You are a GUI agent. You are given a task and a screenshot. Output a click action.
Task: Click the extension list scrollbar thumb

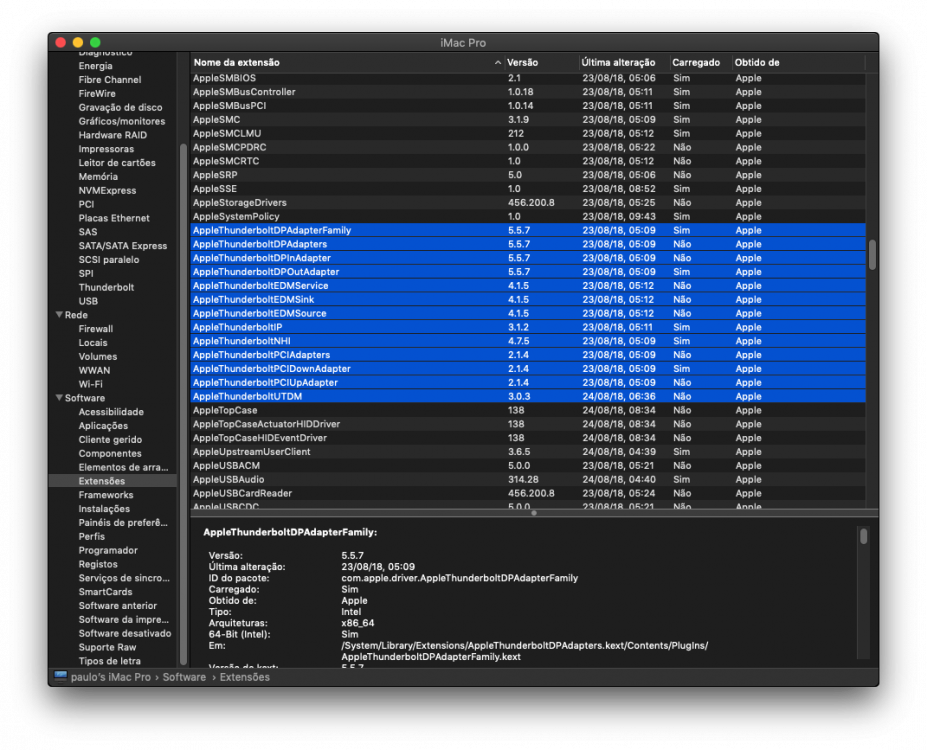[872, 255]
